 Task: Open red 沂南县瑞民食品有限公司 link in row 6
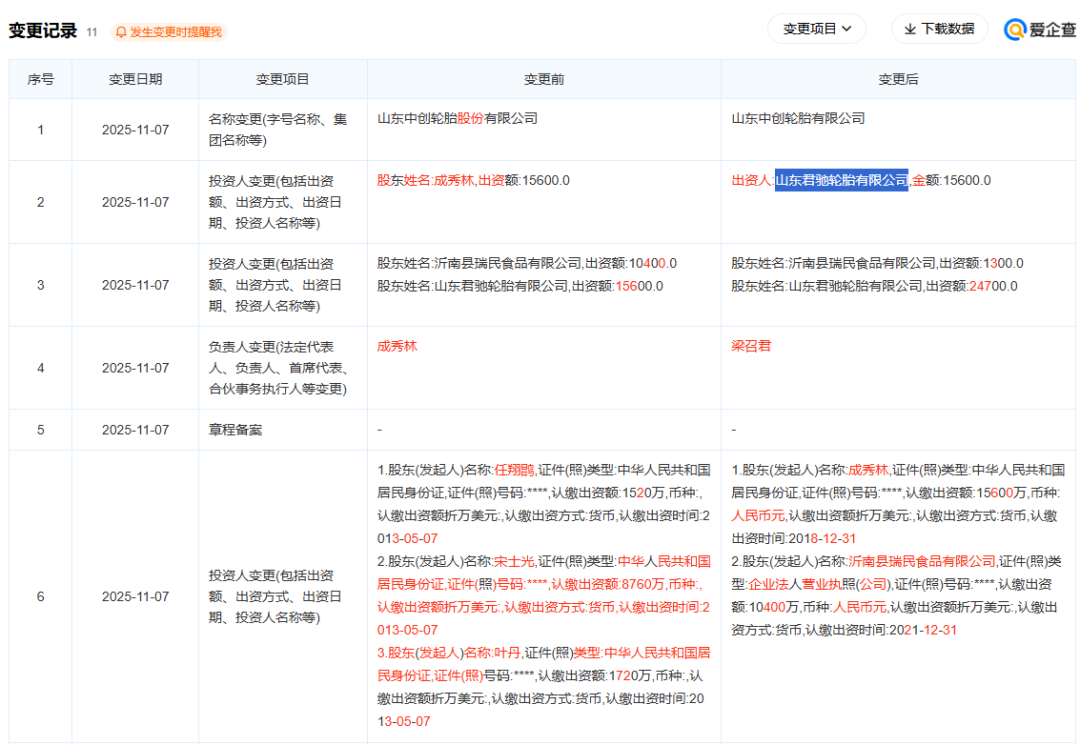[x=922, y=561]
